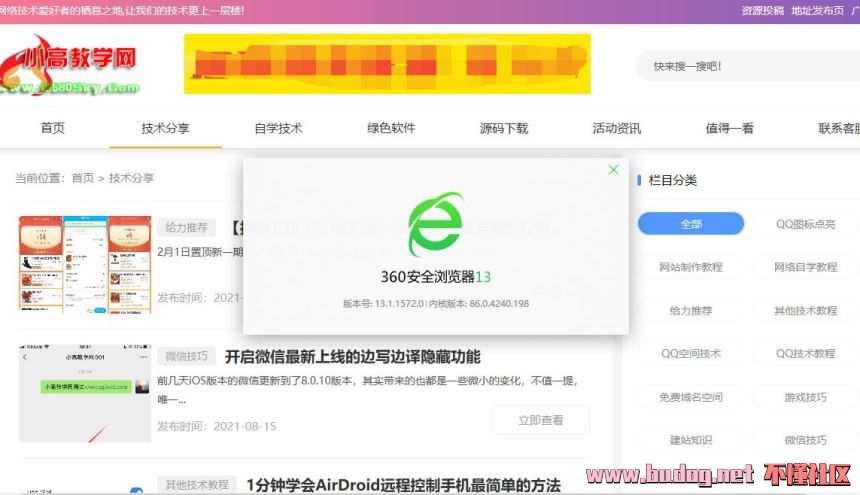Click the 立即查看 button
This screenshot has height=495, width=860.
(x=541, y=420)
